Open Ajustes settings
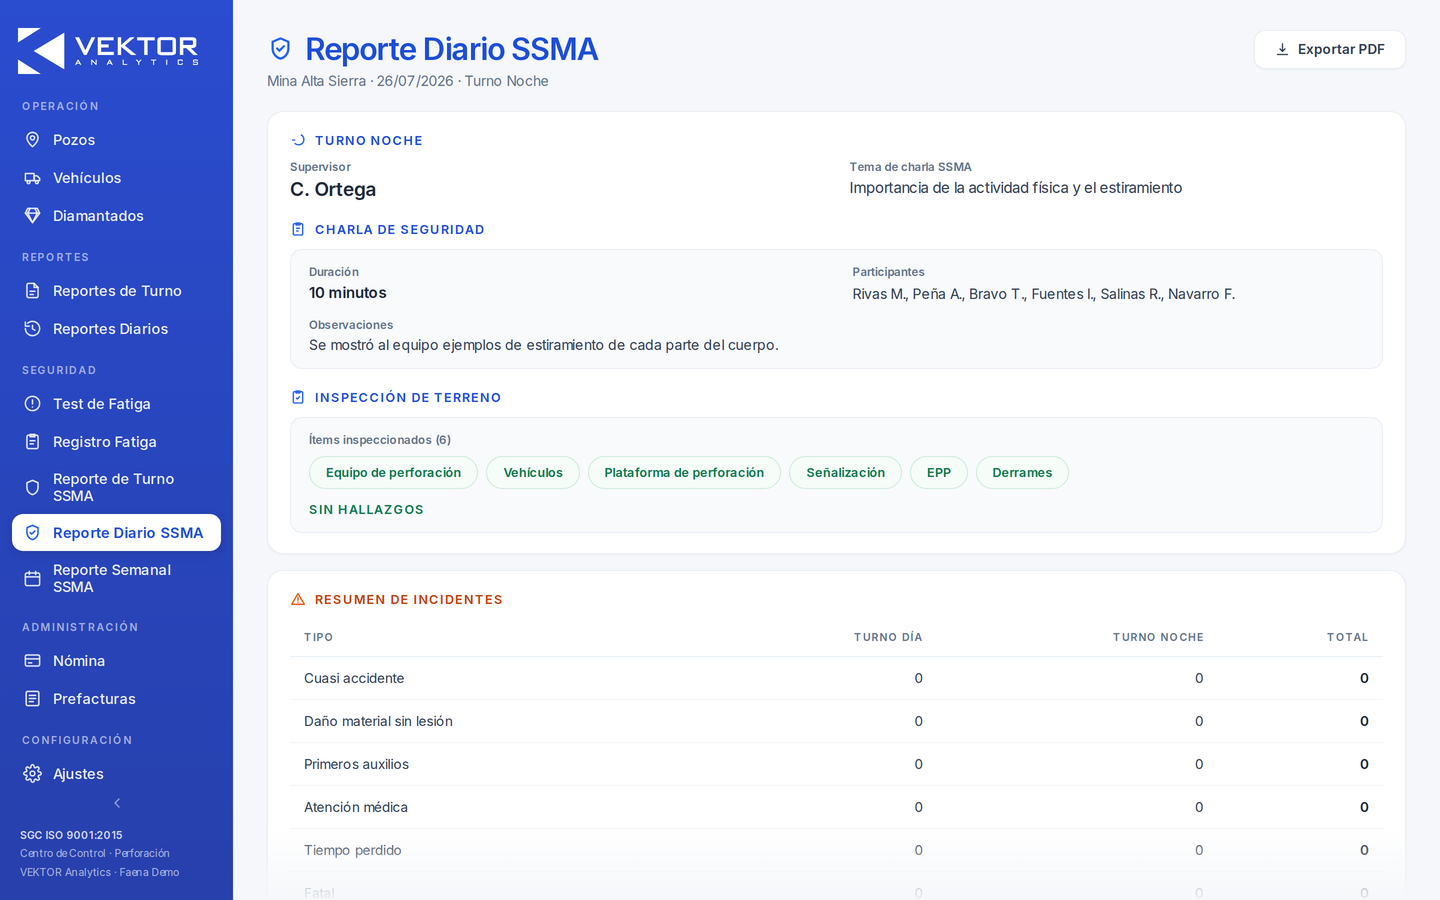The height and width of the screenshot is (900, 1440). tap(116, 774)
